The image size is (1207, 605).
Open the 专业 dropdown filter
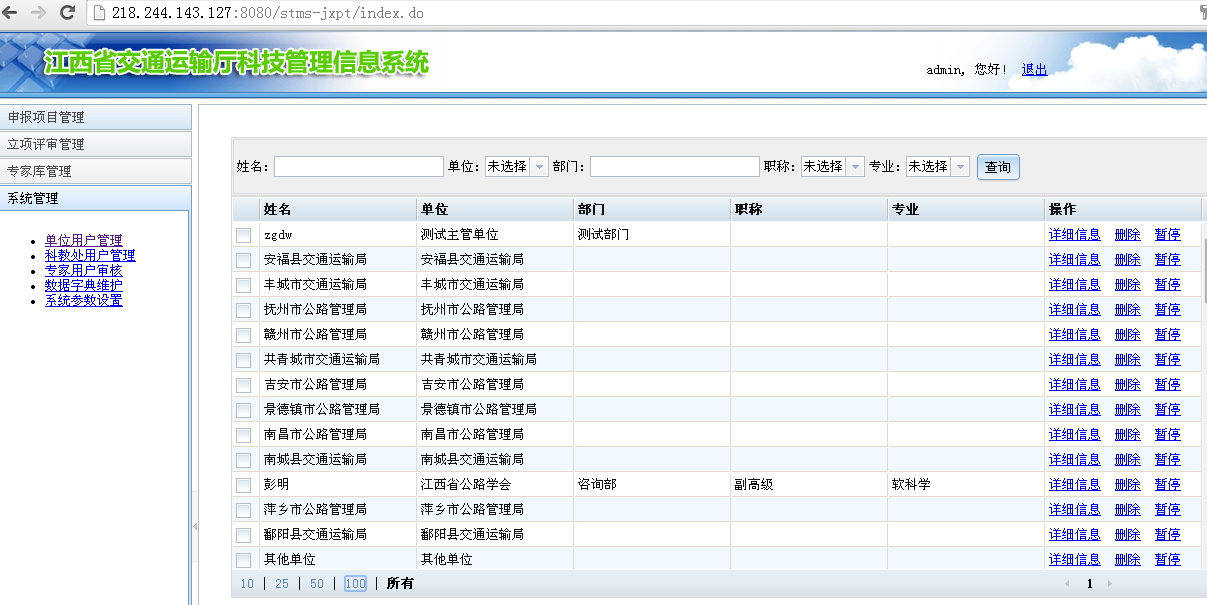[938, 167]
